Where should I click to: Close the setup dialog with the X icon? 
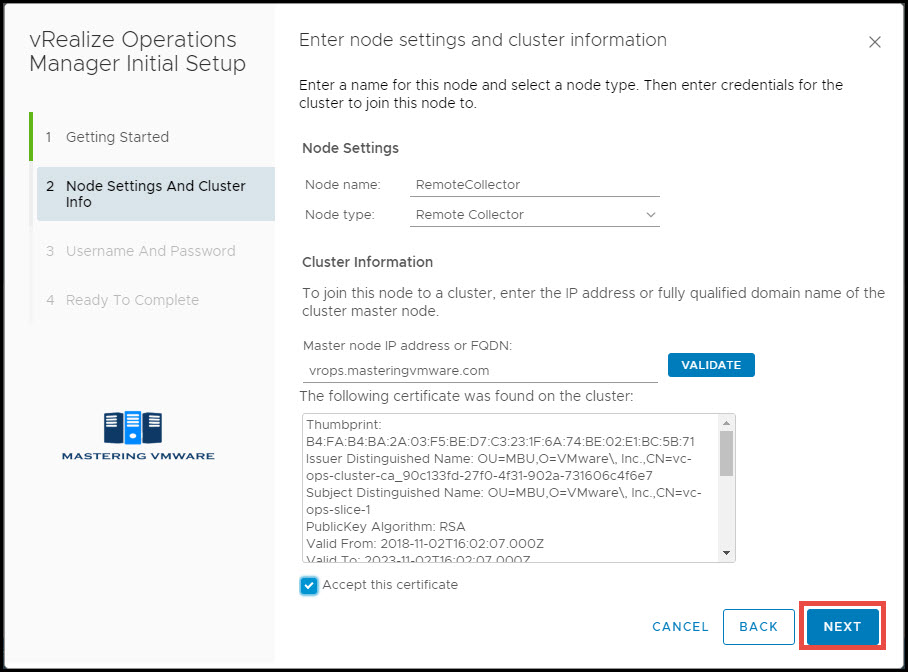(874, 42)
